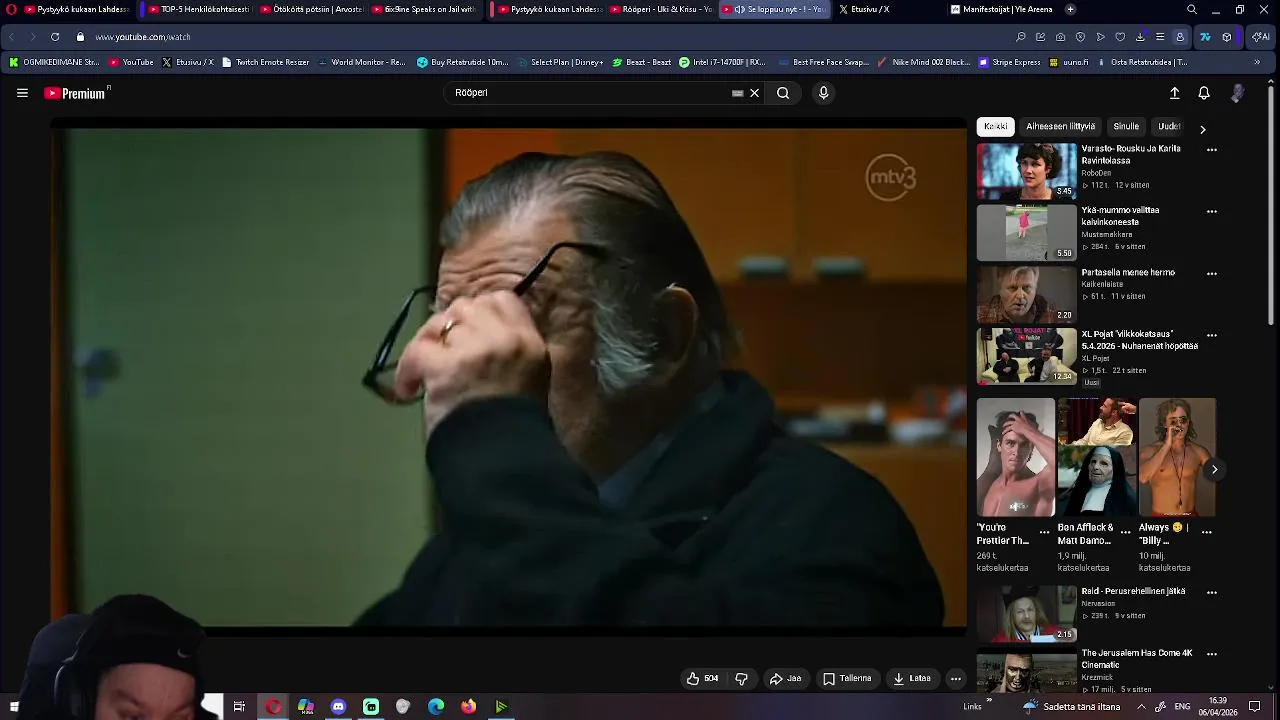Save the video with the Tallenna button
1280x720 pixels.
point(847,678)
